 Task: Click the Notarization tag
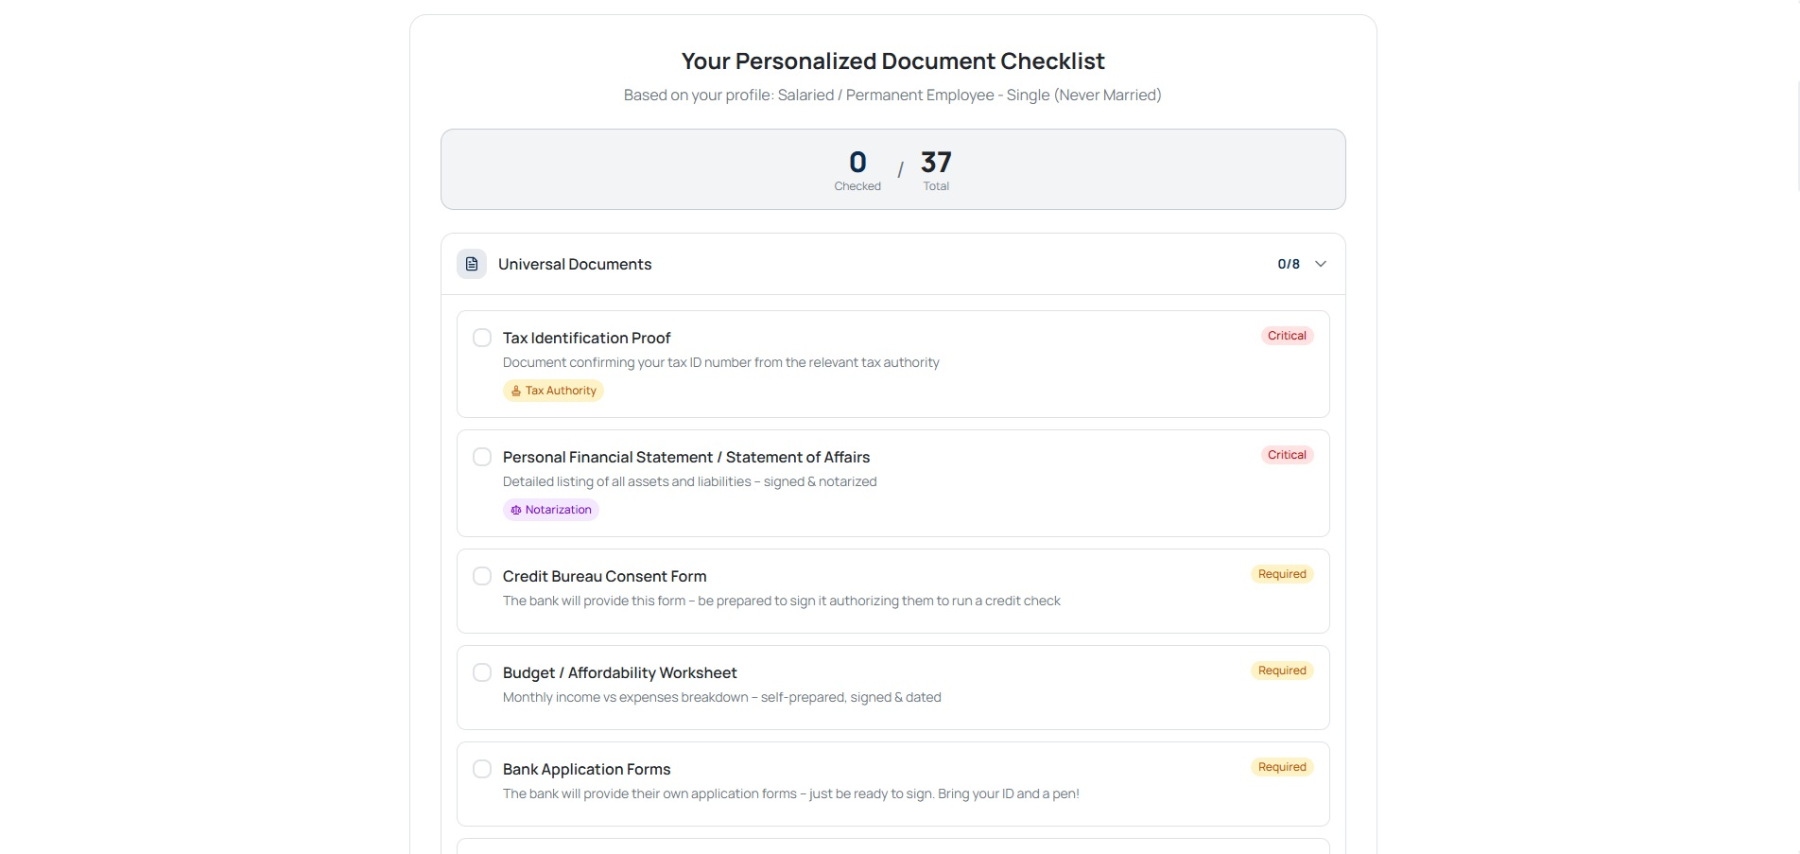(551, 510)
